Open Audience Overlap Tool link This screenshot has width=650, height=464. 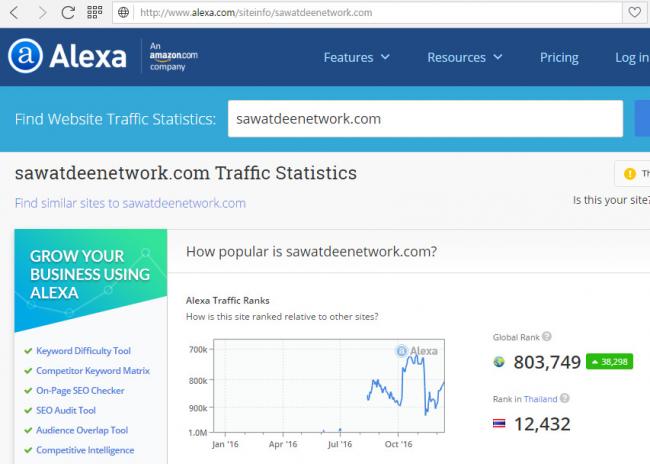tap(82, 430)
